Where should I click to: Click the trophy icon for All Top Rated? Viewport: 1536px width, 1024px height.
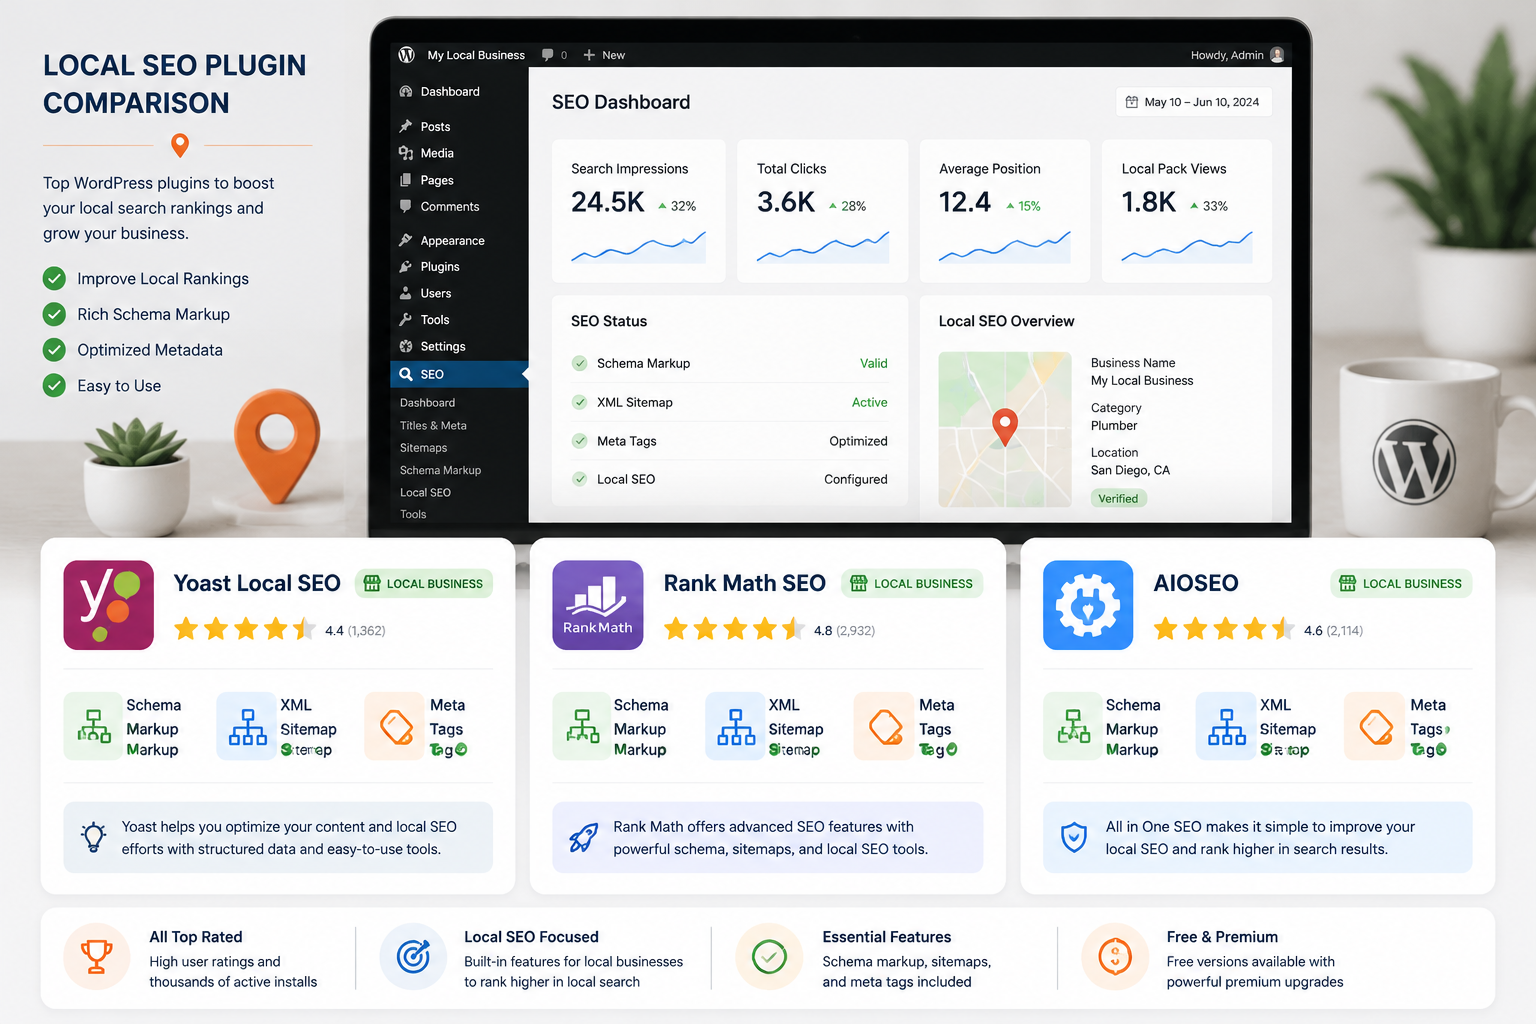point(97,957)
